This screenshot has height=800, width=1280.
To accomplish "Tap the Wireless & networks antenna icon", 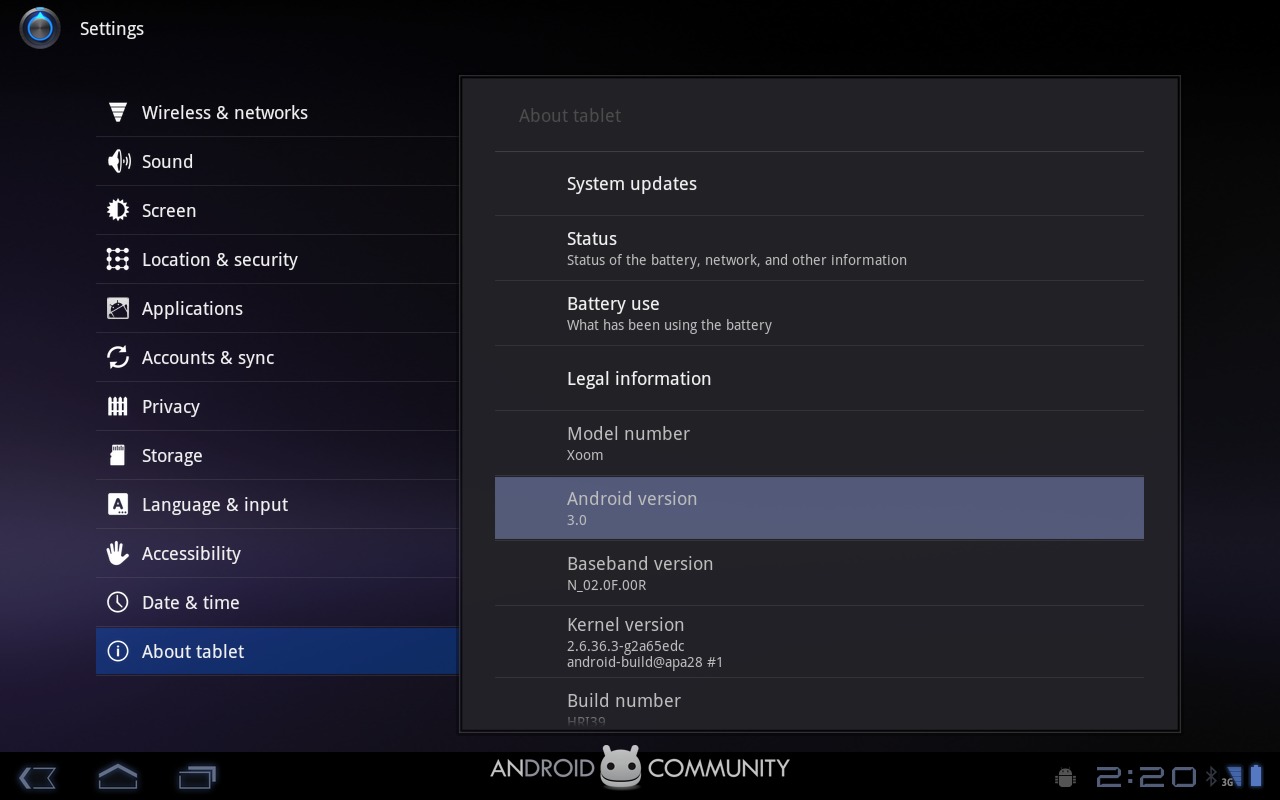I will (118, 112).
